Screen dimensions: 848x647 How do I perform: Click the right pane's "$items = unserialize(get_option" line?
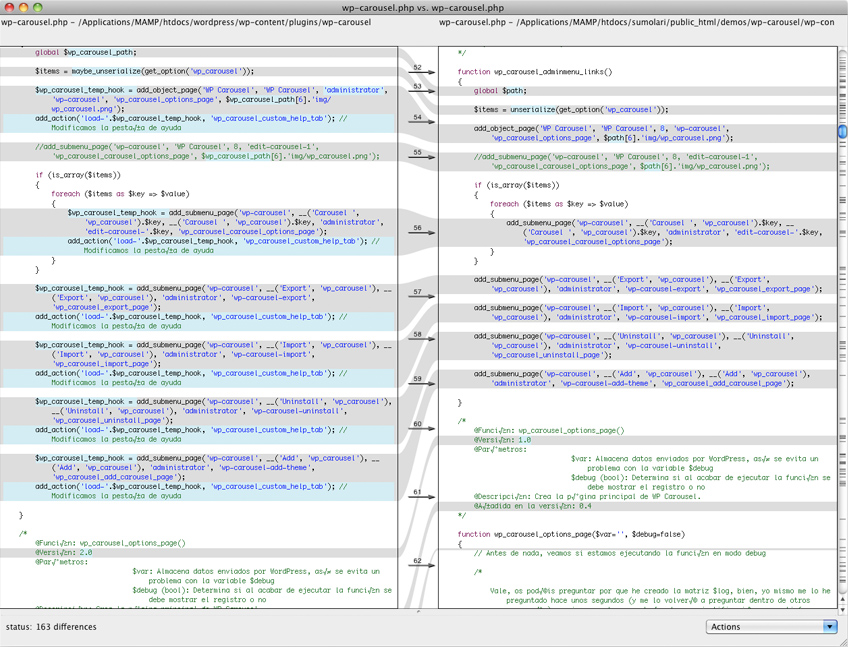(x=571, y=110)
